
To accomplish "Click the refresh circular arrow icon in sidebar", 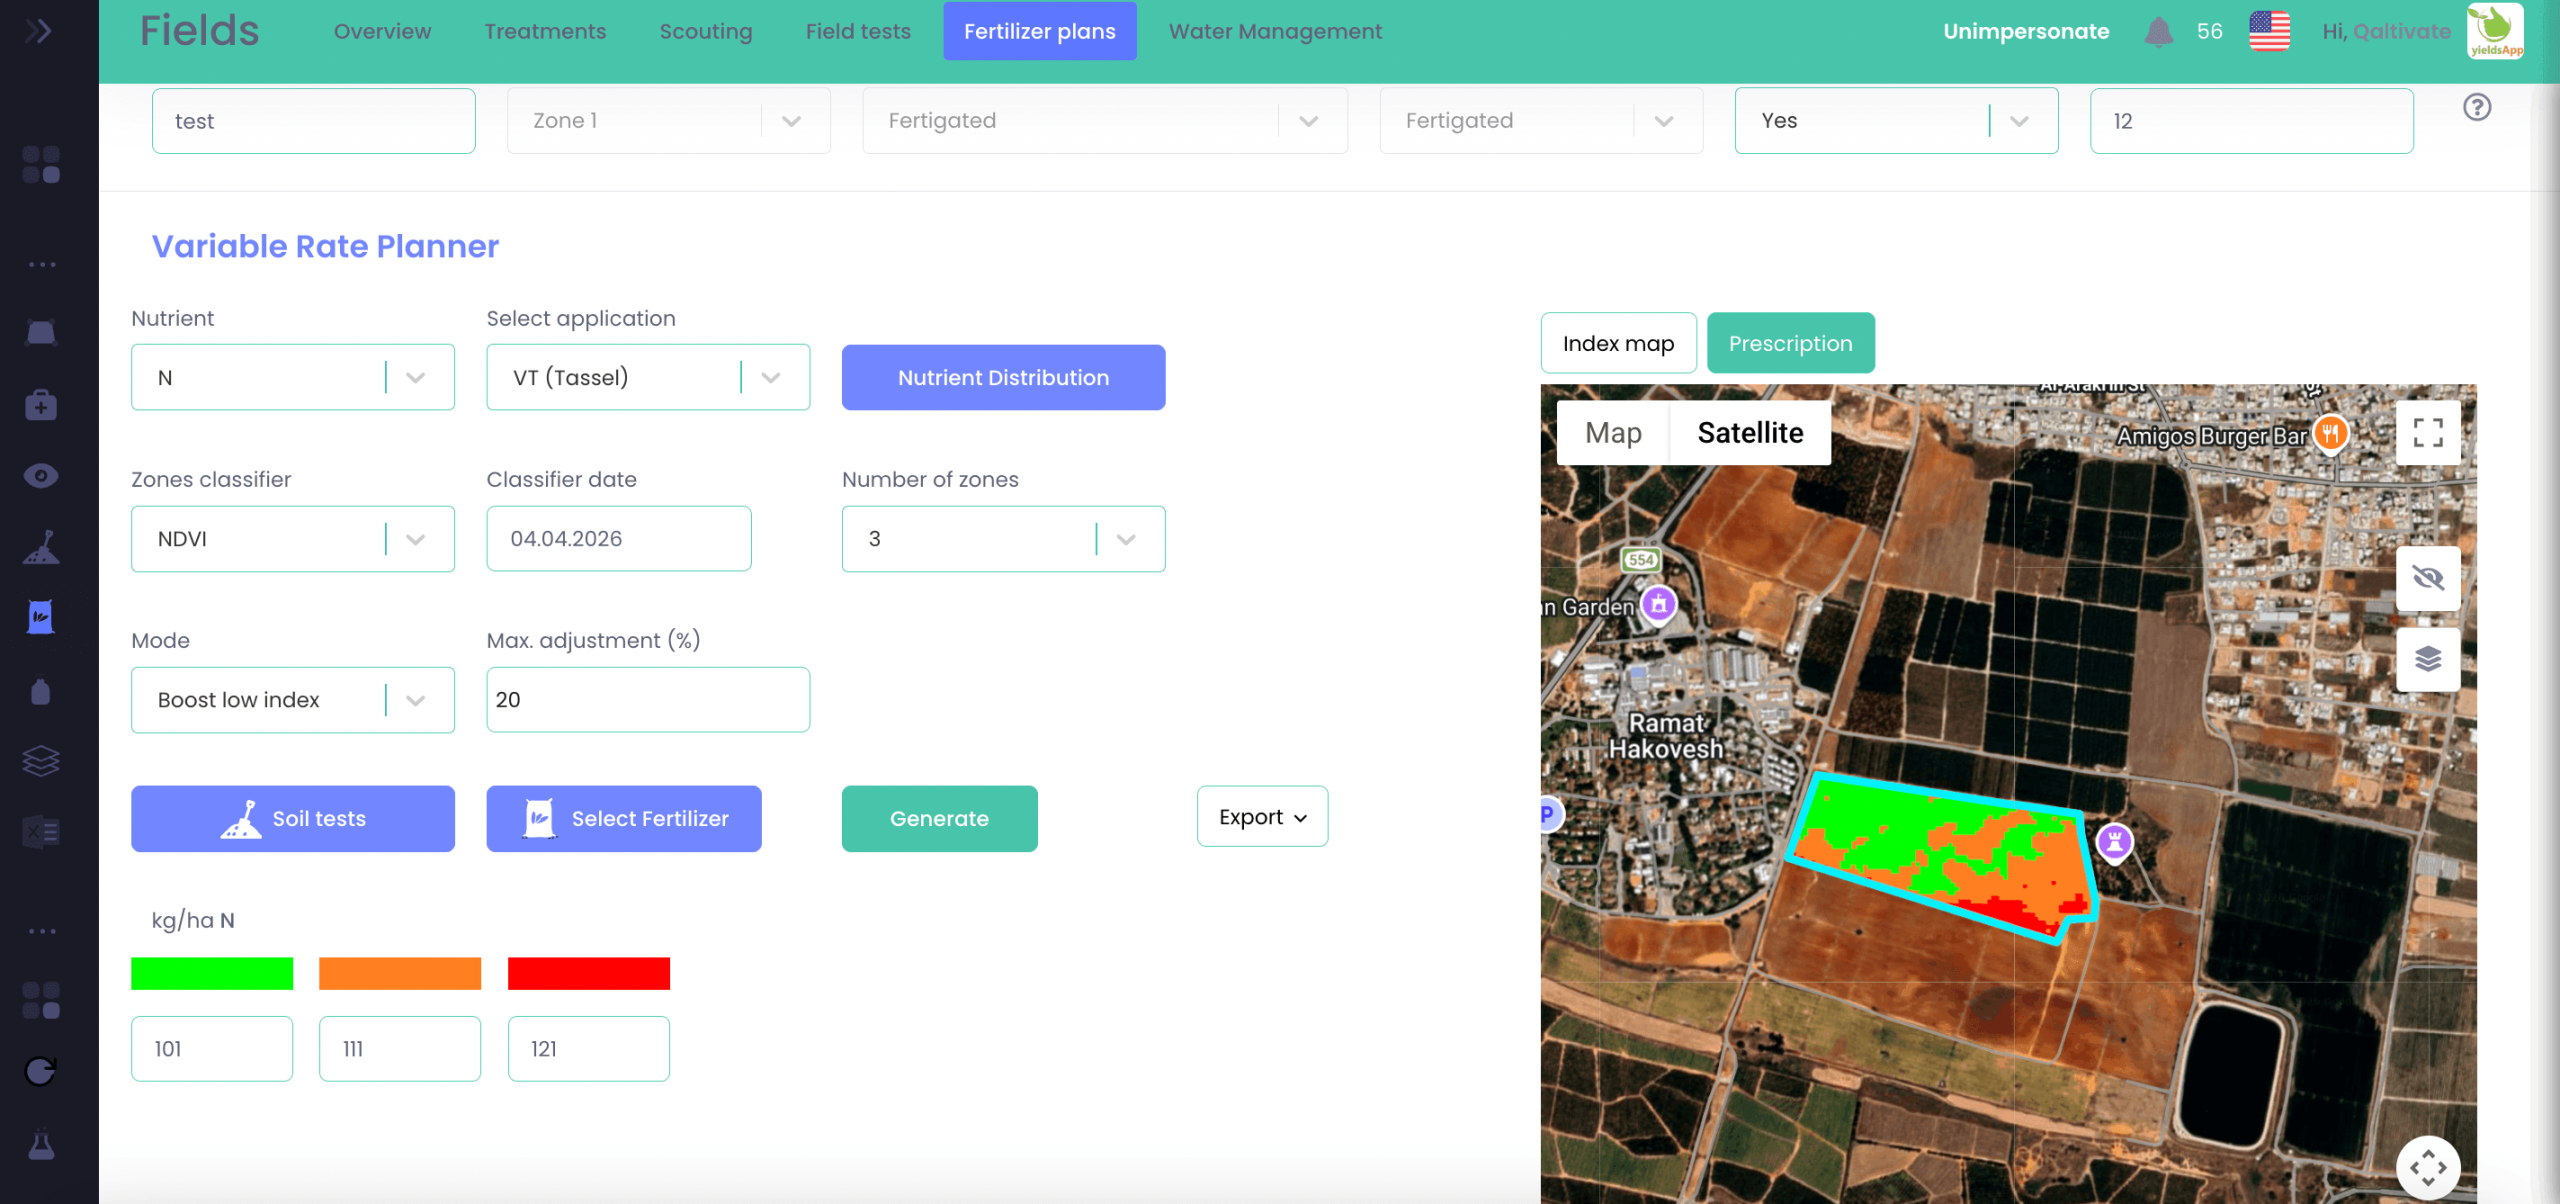I will 41,1071.
